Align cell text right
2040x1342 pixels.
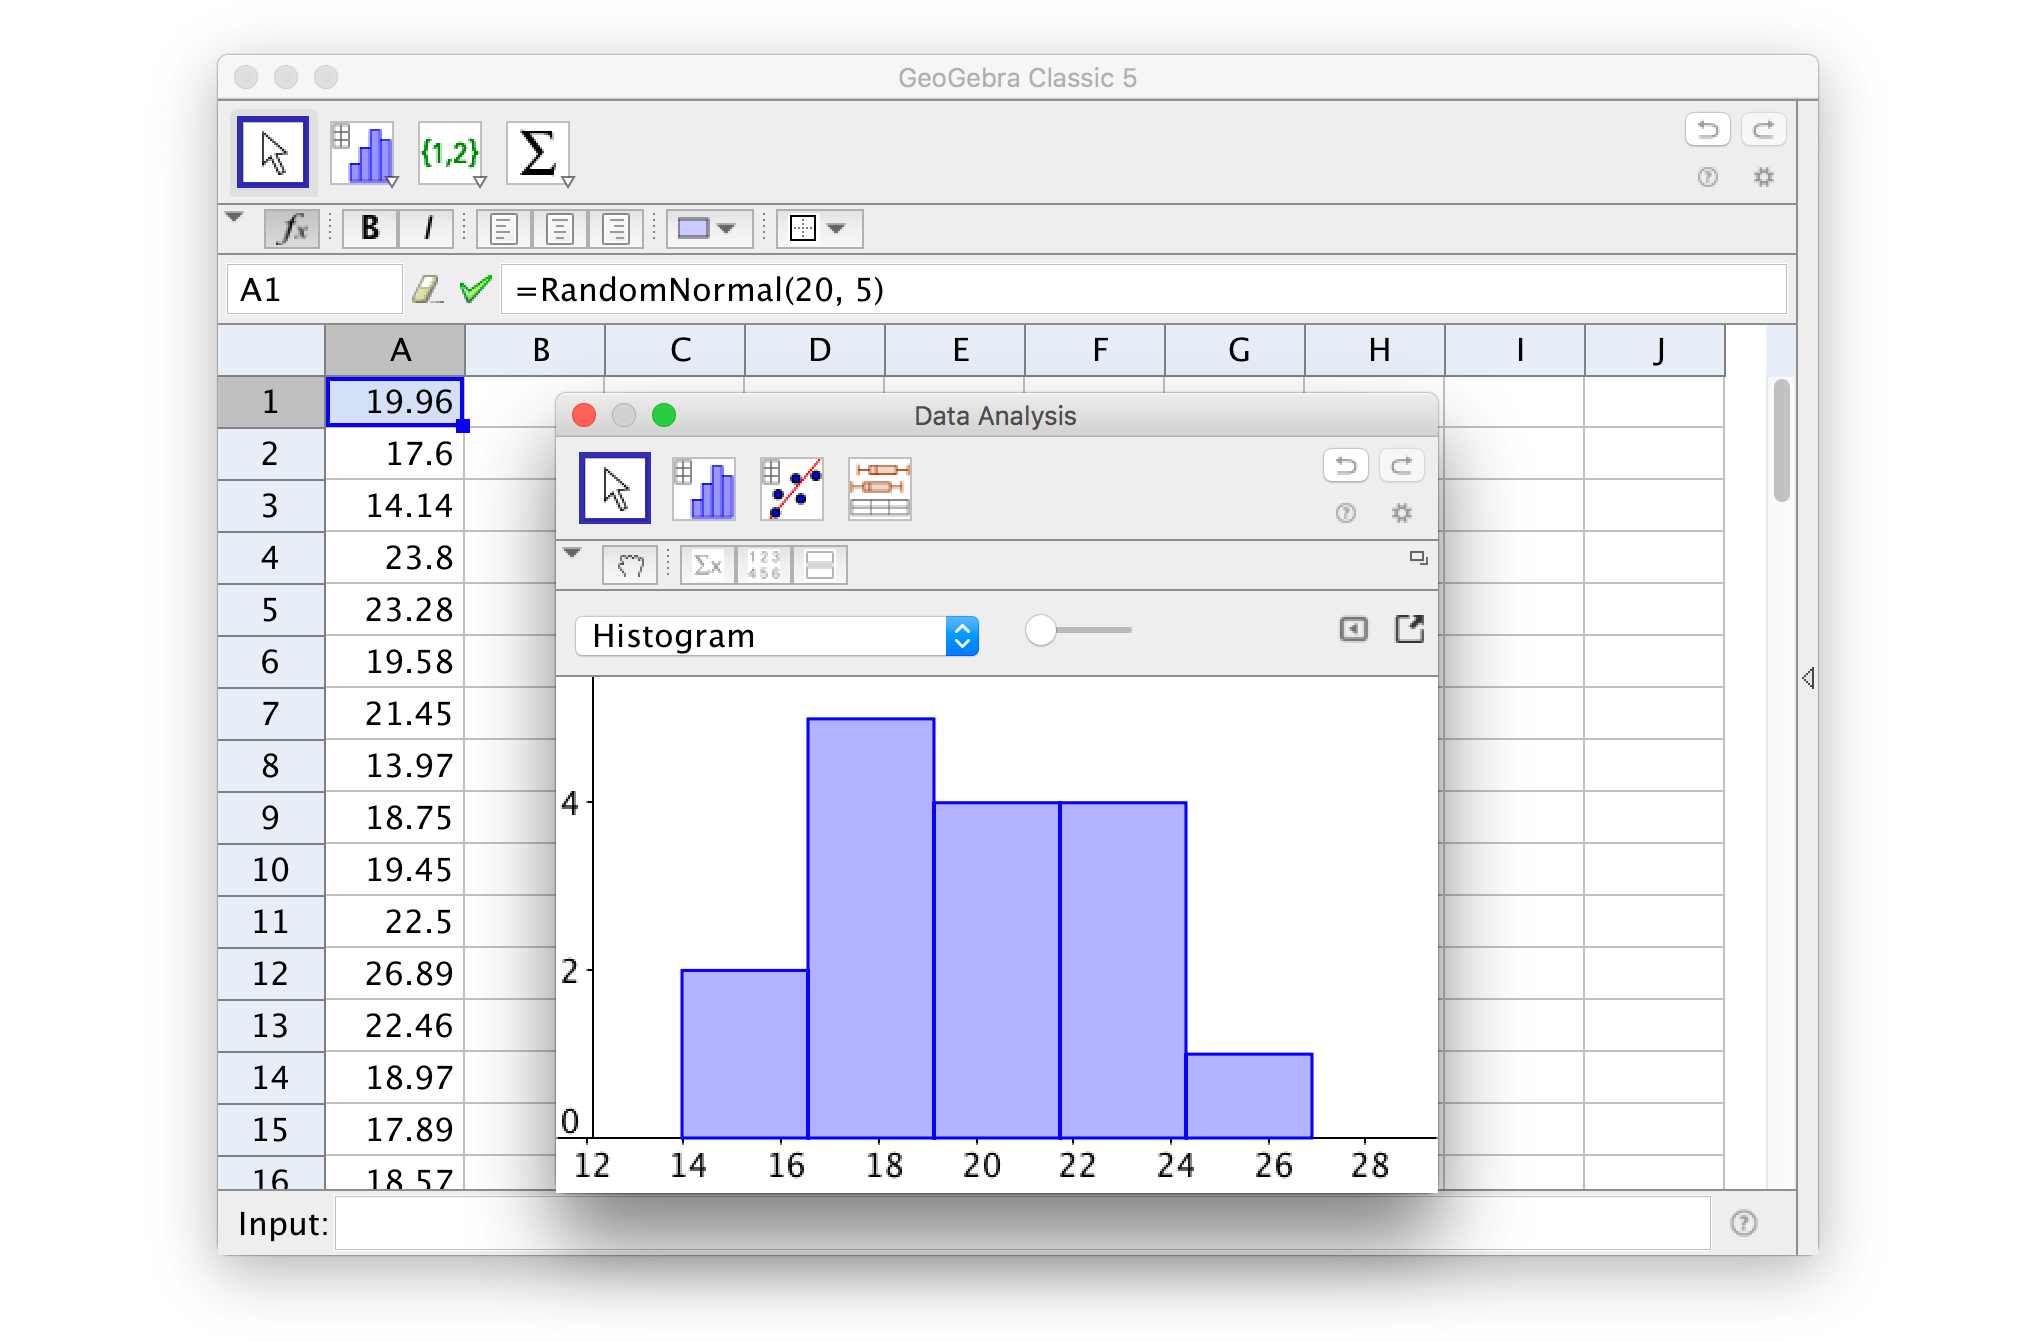(x=616, y=229)
